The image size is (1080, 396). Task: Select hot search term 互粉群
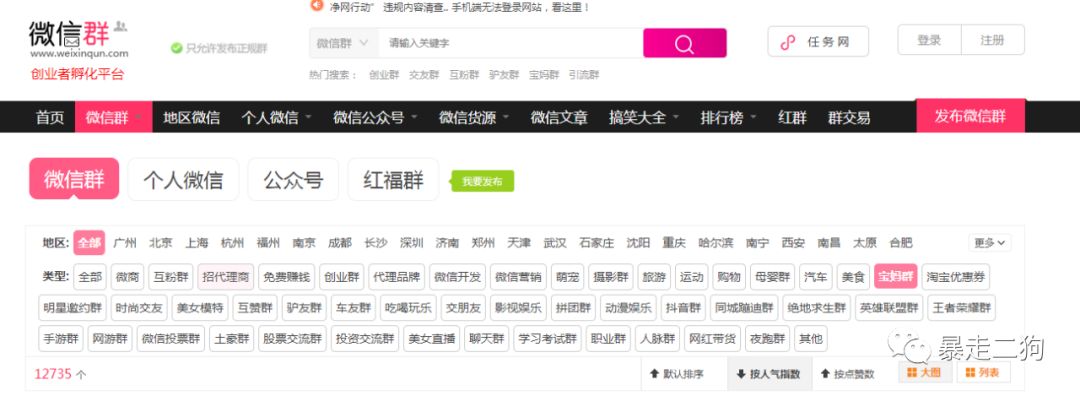click(x=464, y=75)
